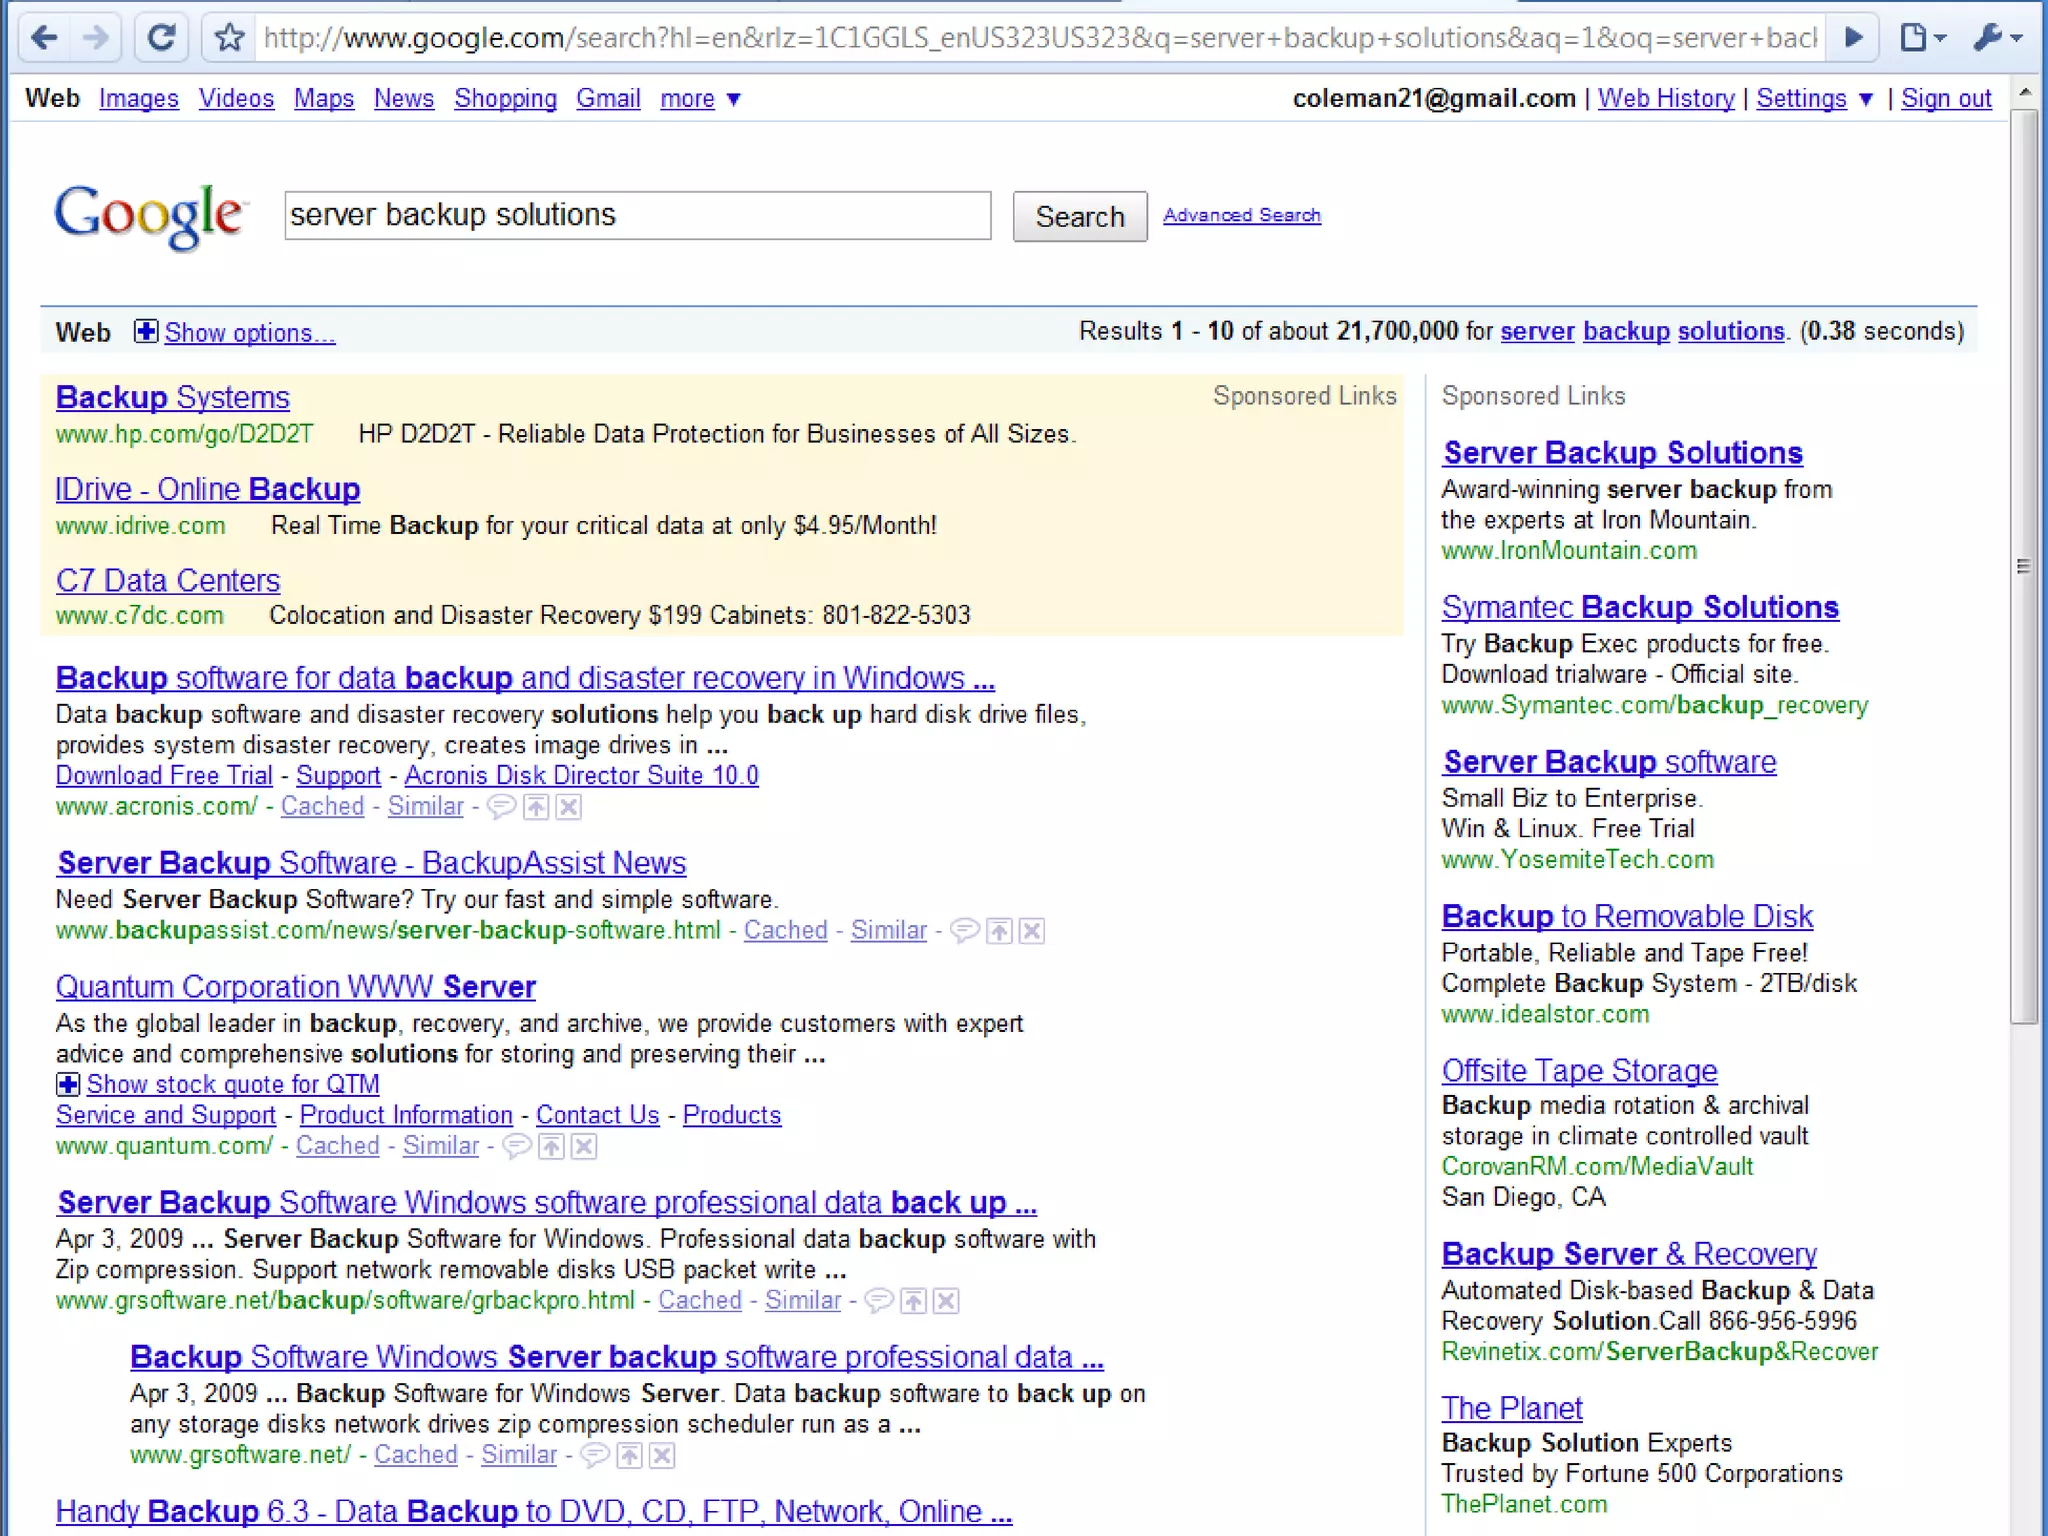Click the vertical scrollbar thumb
2048x1536 pixels.
click(2024, 565)
